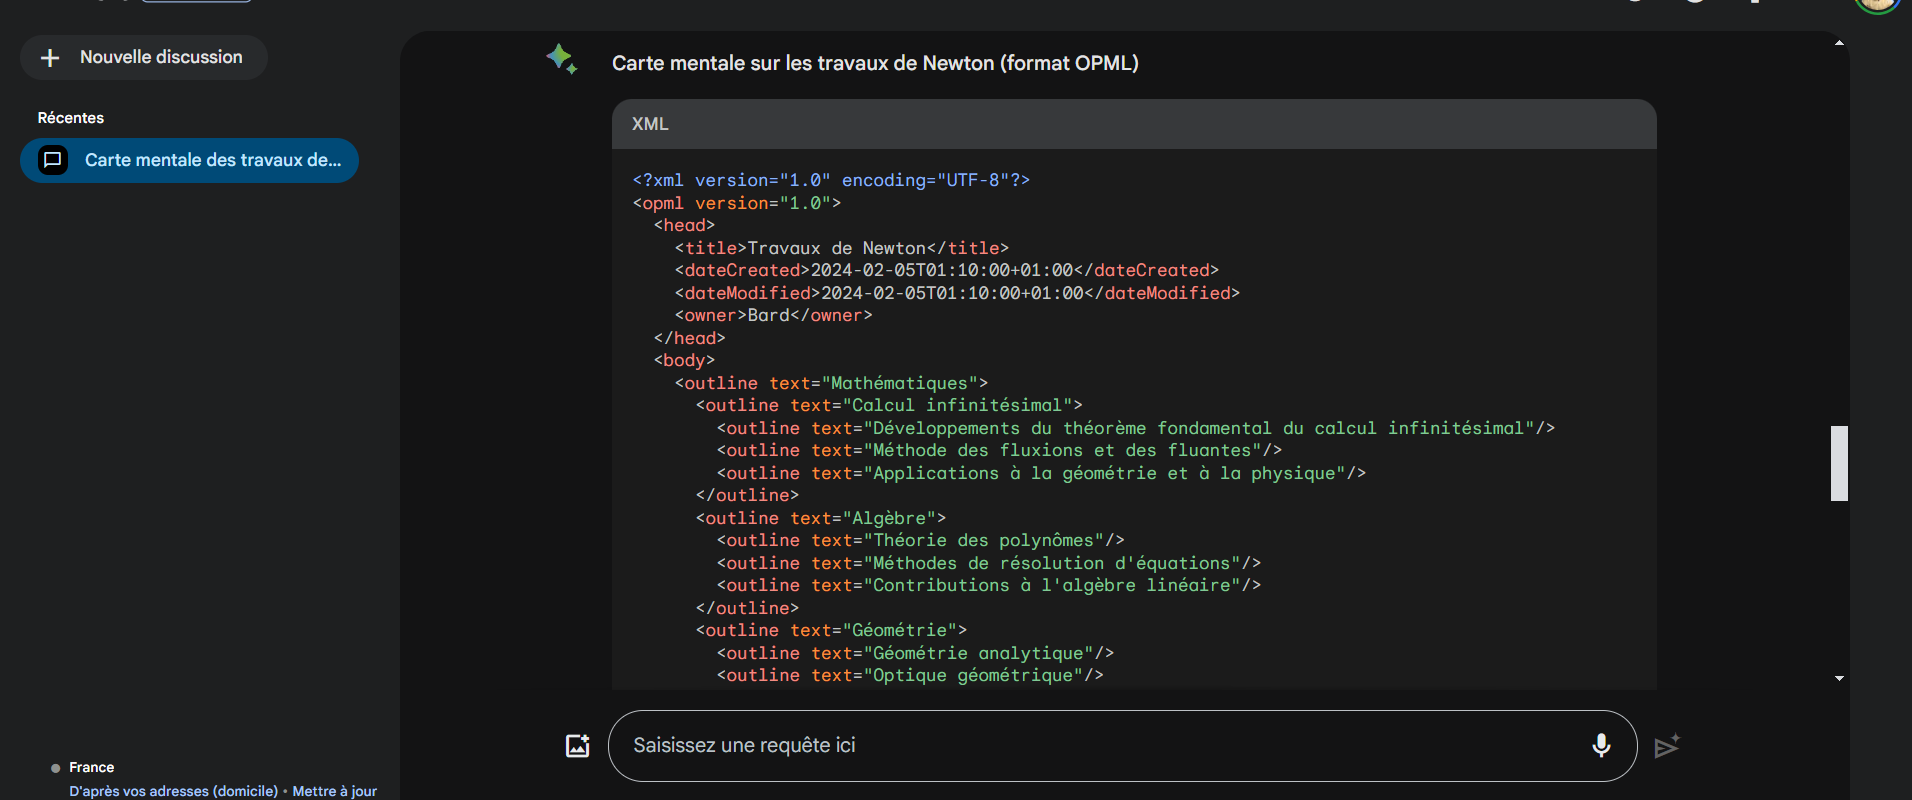Click the 'Mettre à jour' location link
The height and width of the screenshot is (800, 1912).
334,791
